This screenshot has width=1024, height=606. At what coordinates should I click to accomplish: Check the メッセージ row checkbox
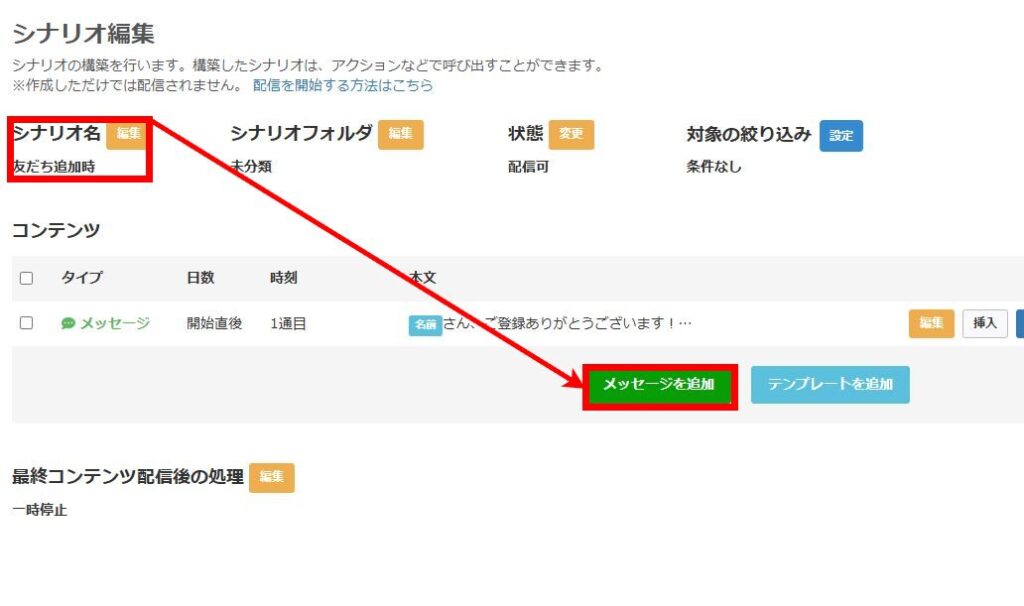pyautogui.click(x=26, y=323)
